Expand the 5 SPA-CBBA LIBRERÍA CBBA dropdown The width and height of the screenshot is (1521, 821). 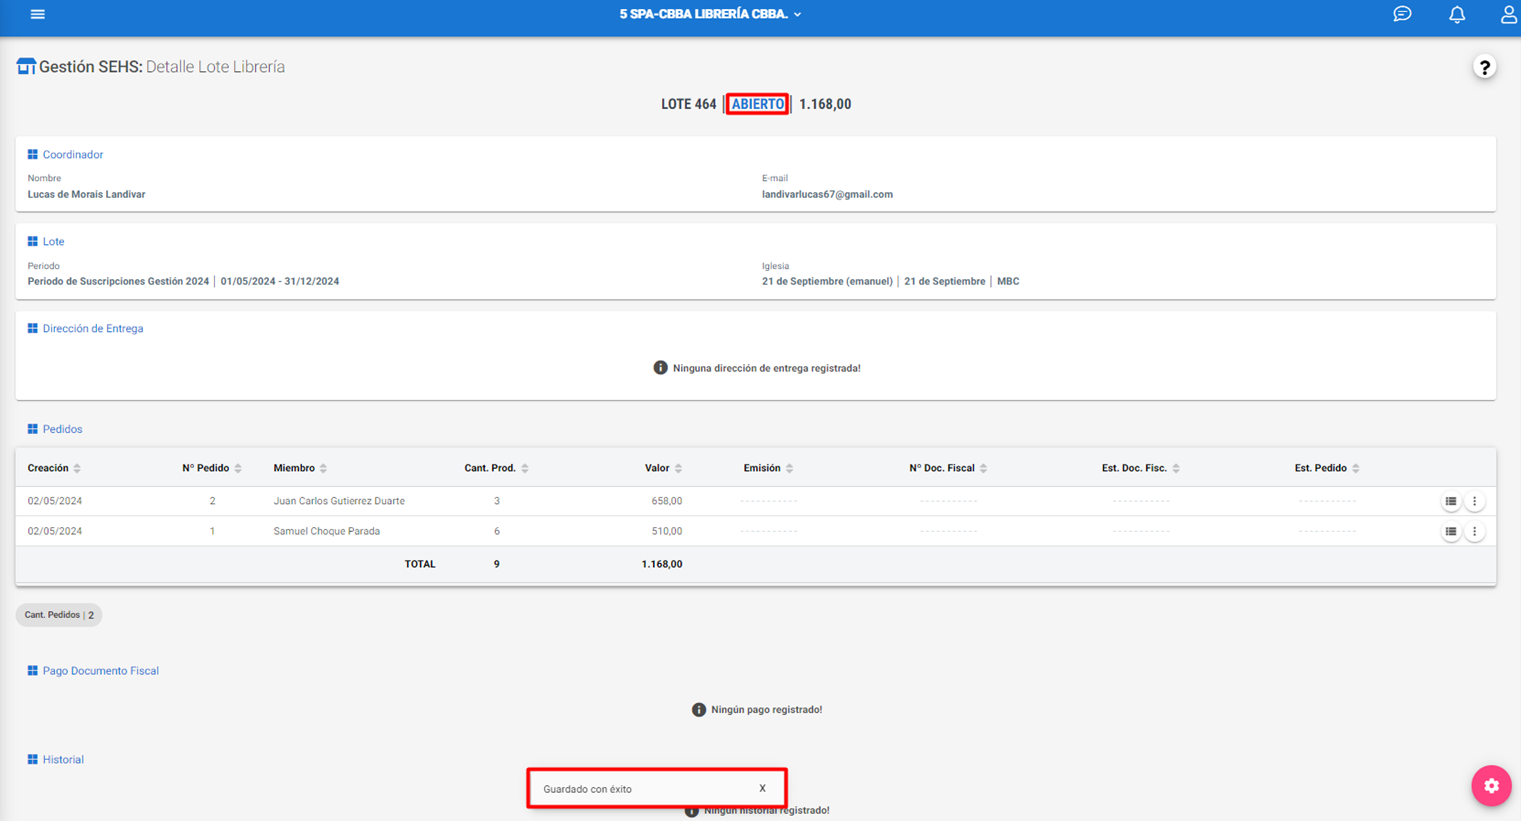click(x=710, y=14)
